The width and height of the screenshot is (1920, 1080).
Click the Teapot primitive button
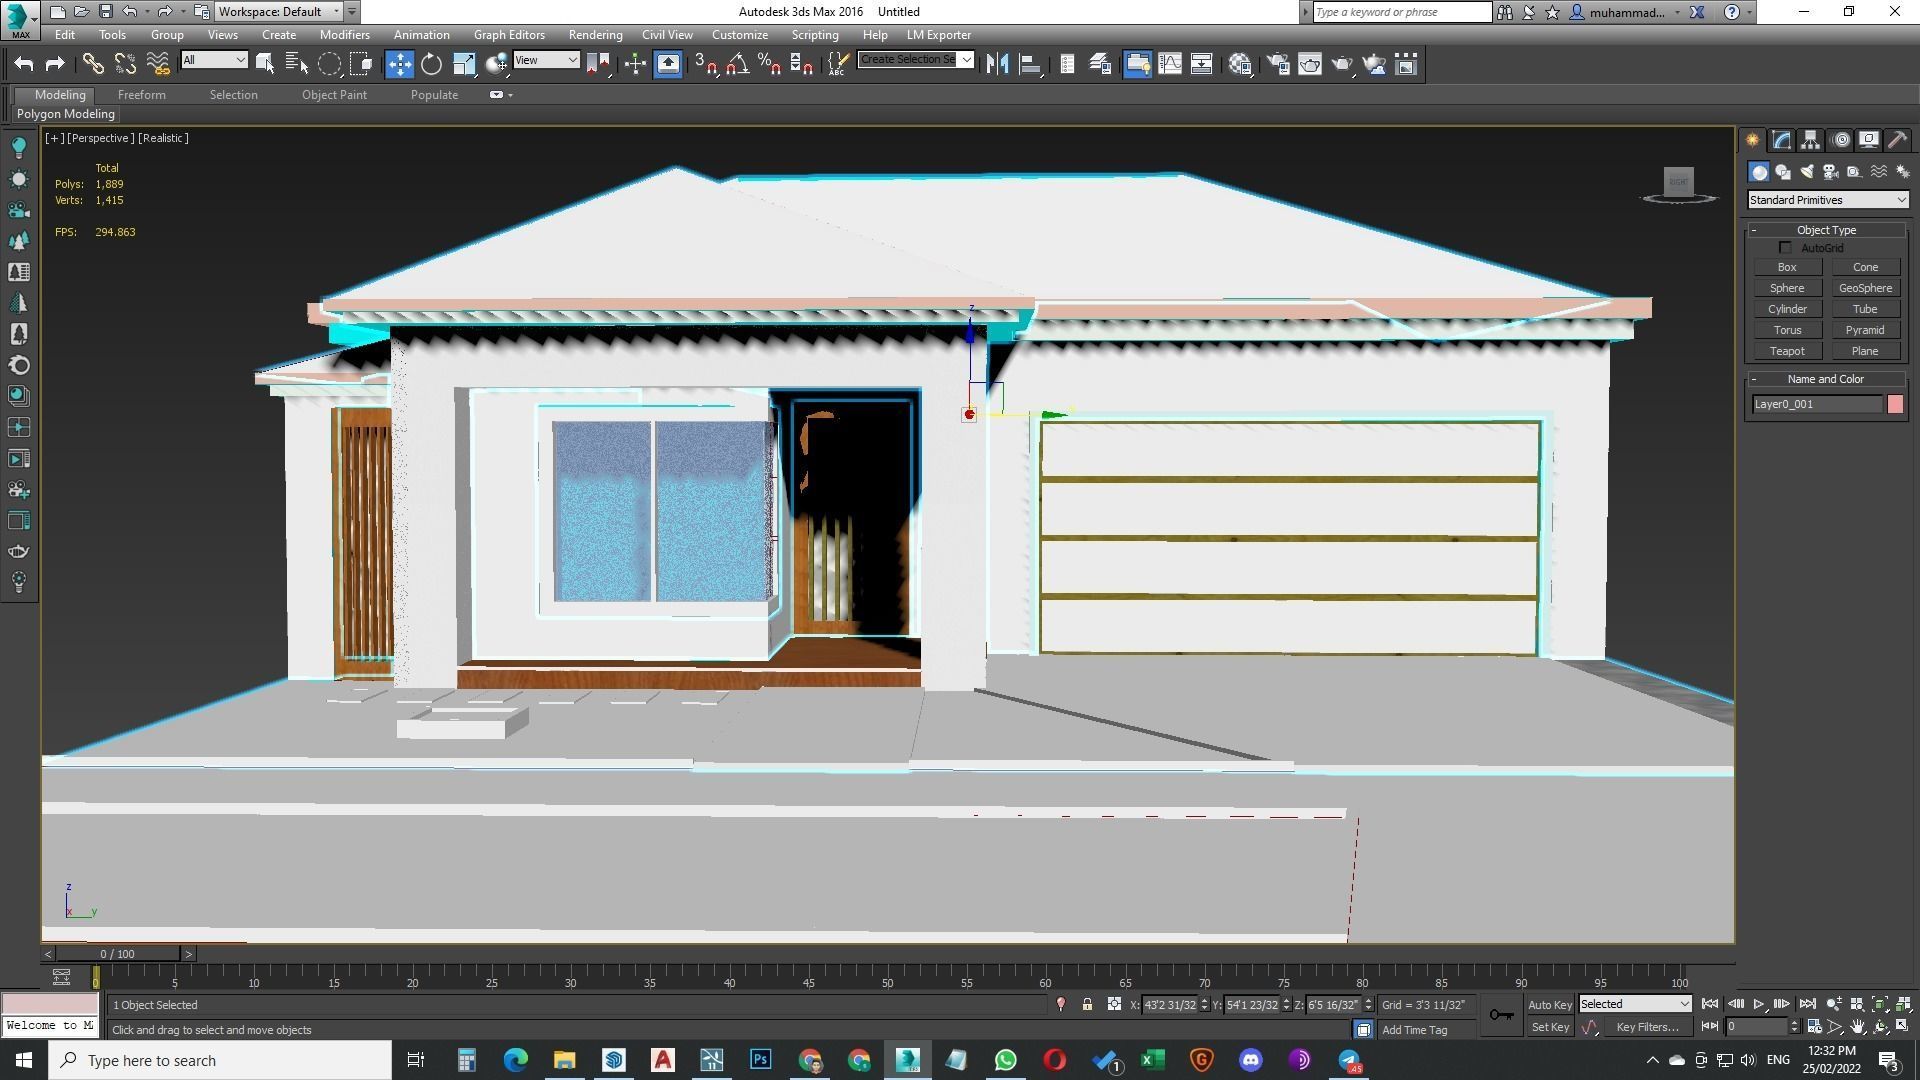[x=1787, y=351]
